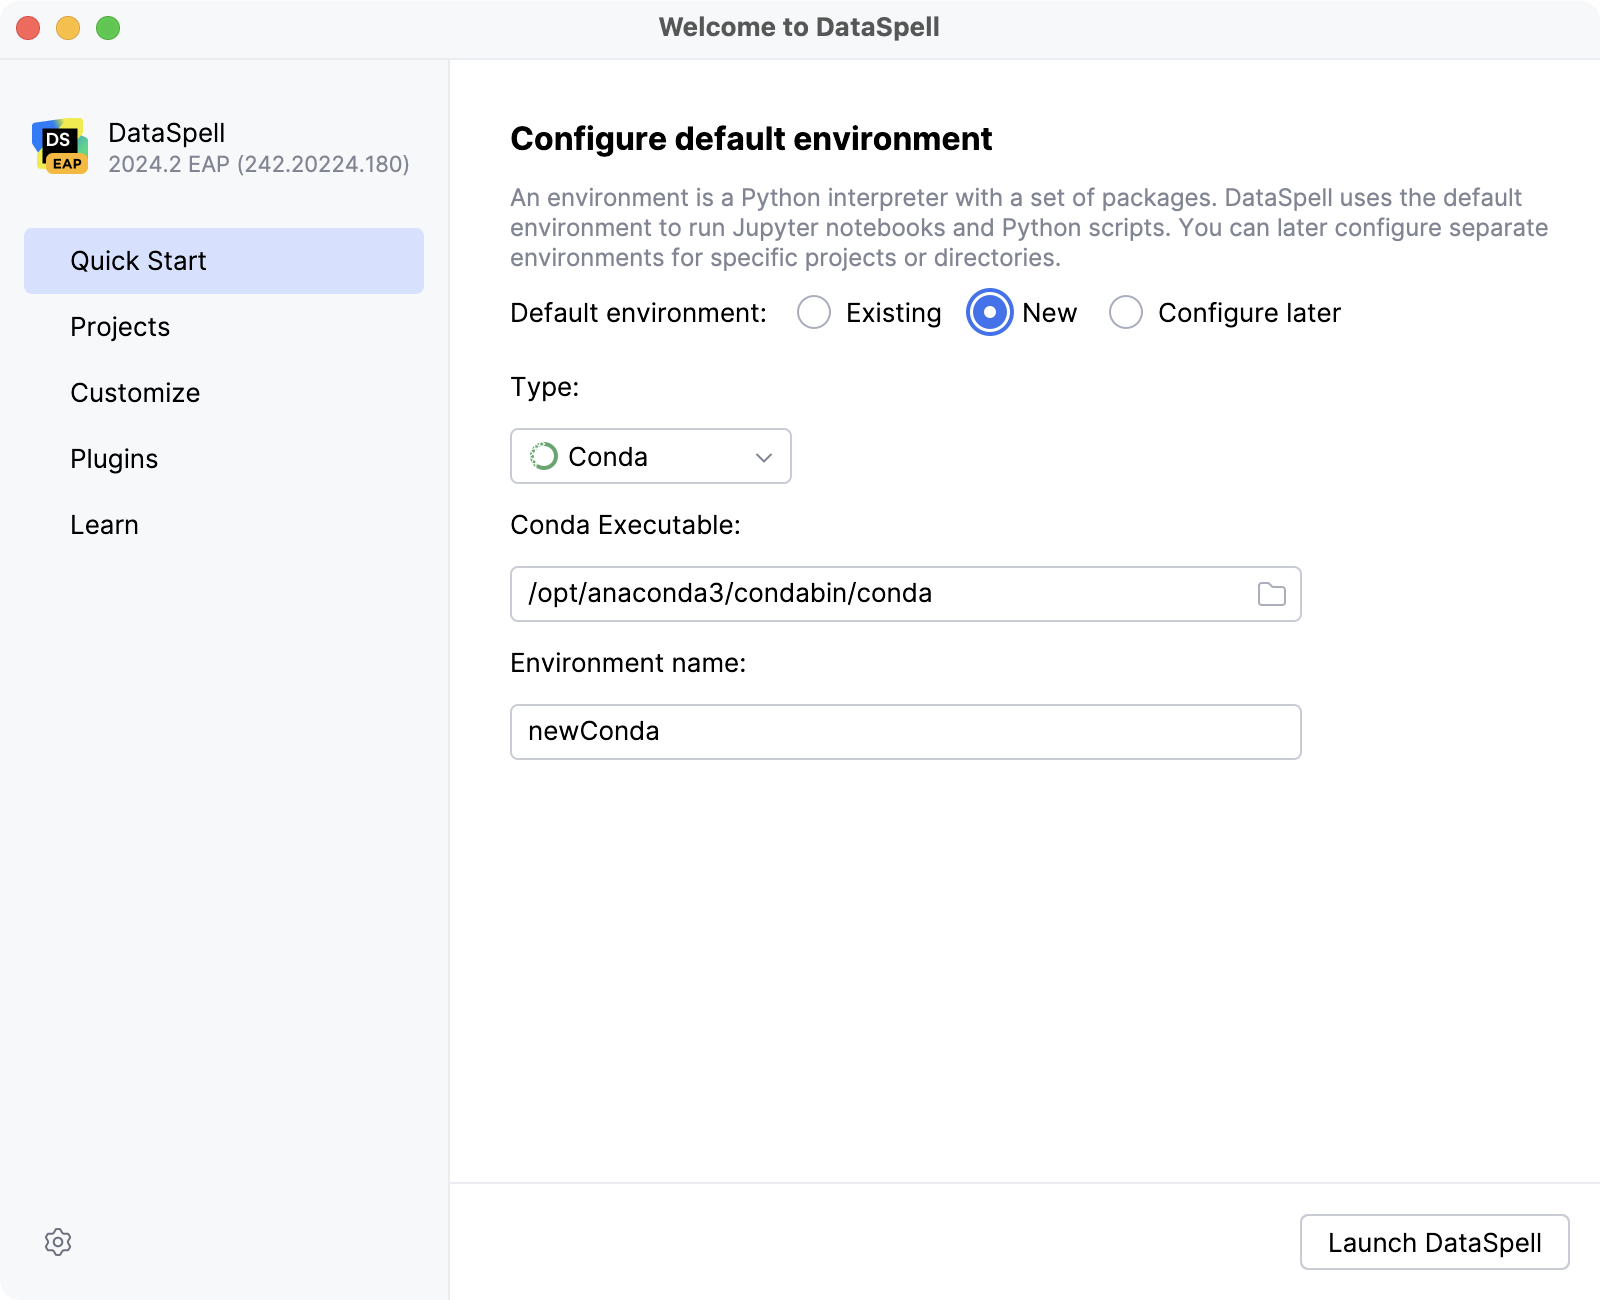Select the Existing environment option

(x=814, y=312)
